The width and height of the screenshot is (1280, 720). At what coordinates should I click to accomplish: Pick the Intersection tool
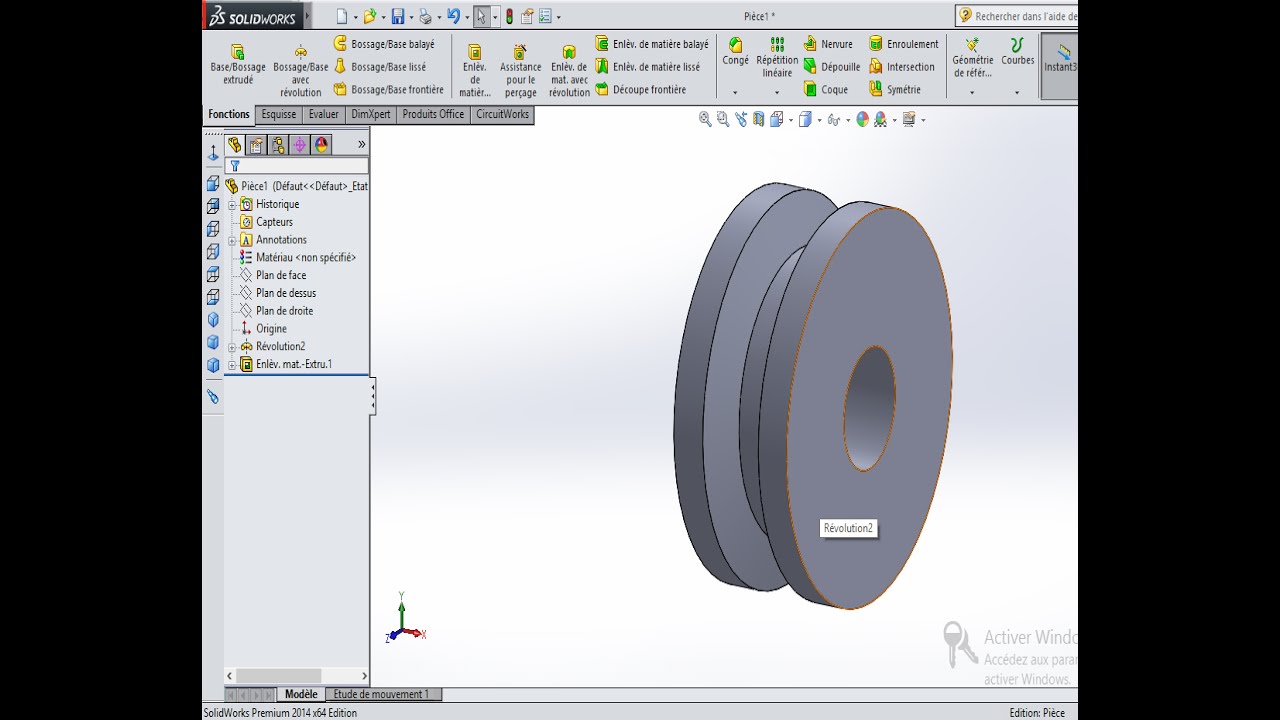point(902,67)
